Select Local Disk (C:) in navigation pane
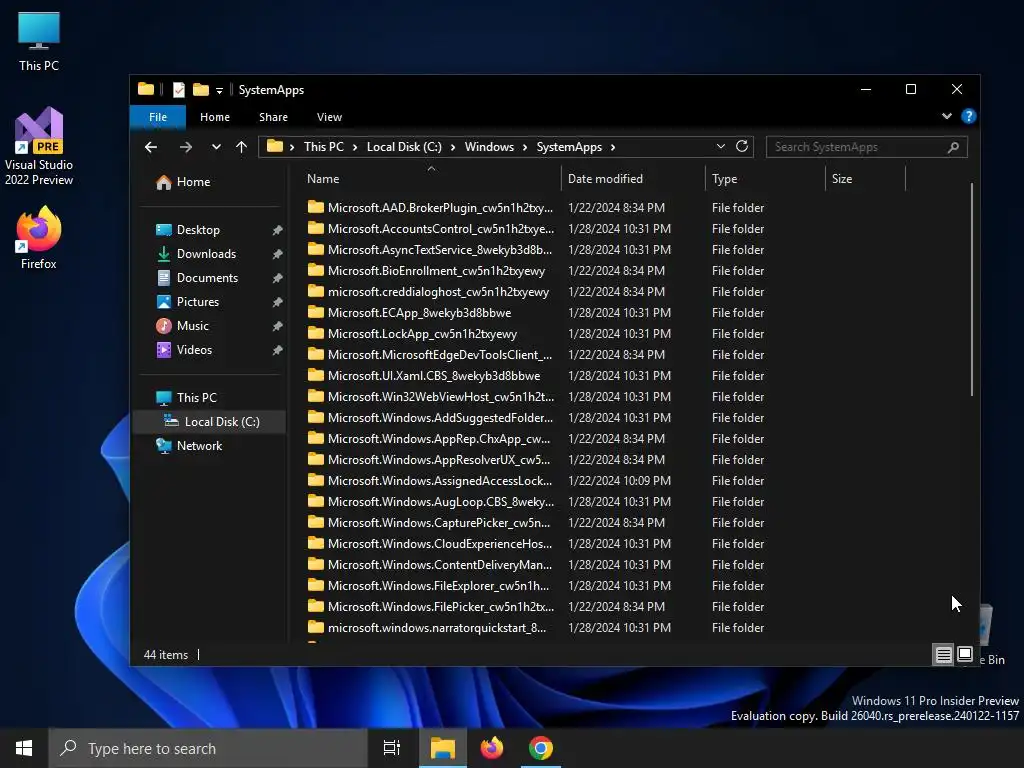Screen dimensions: 1024x768 (210, 422)
